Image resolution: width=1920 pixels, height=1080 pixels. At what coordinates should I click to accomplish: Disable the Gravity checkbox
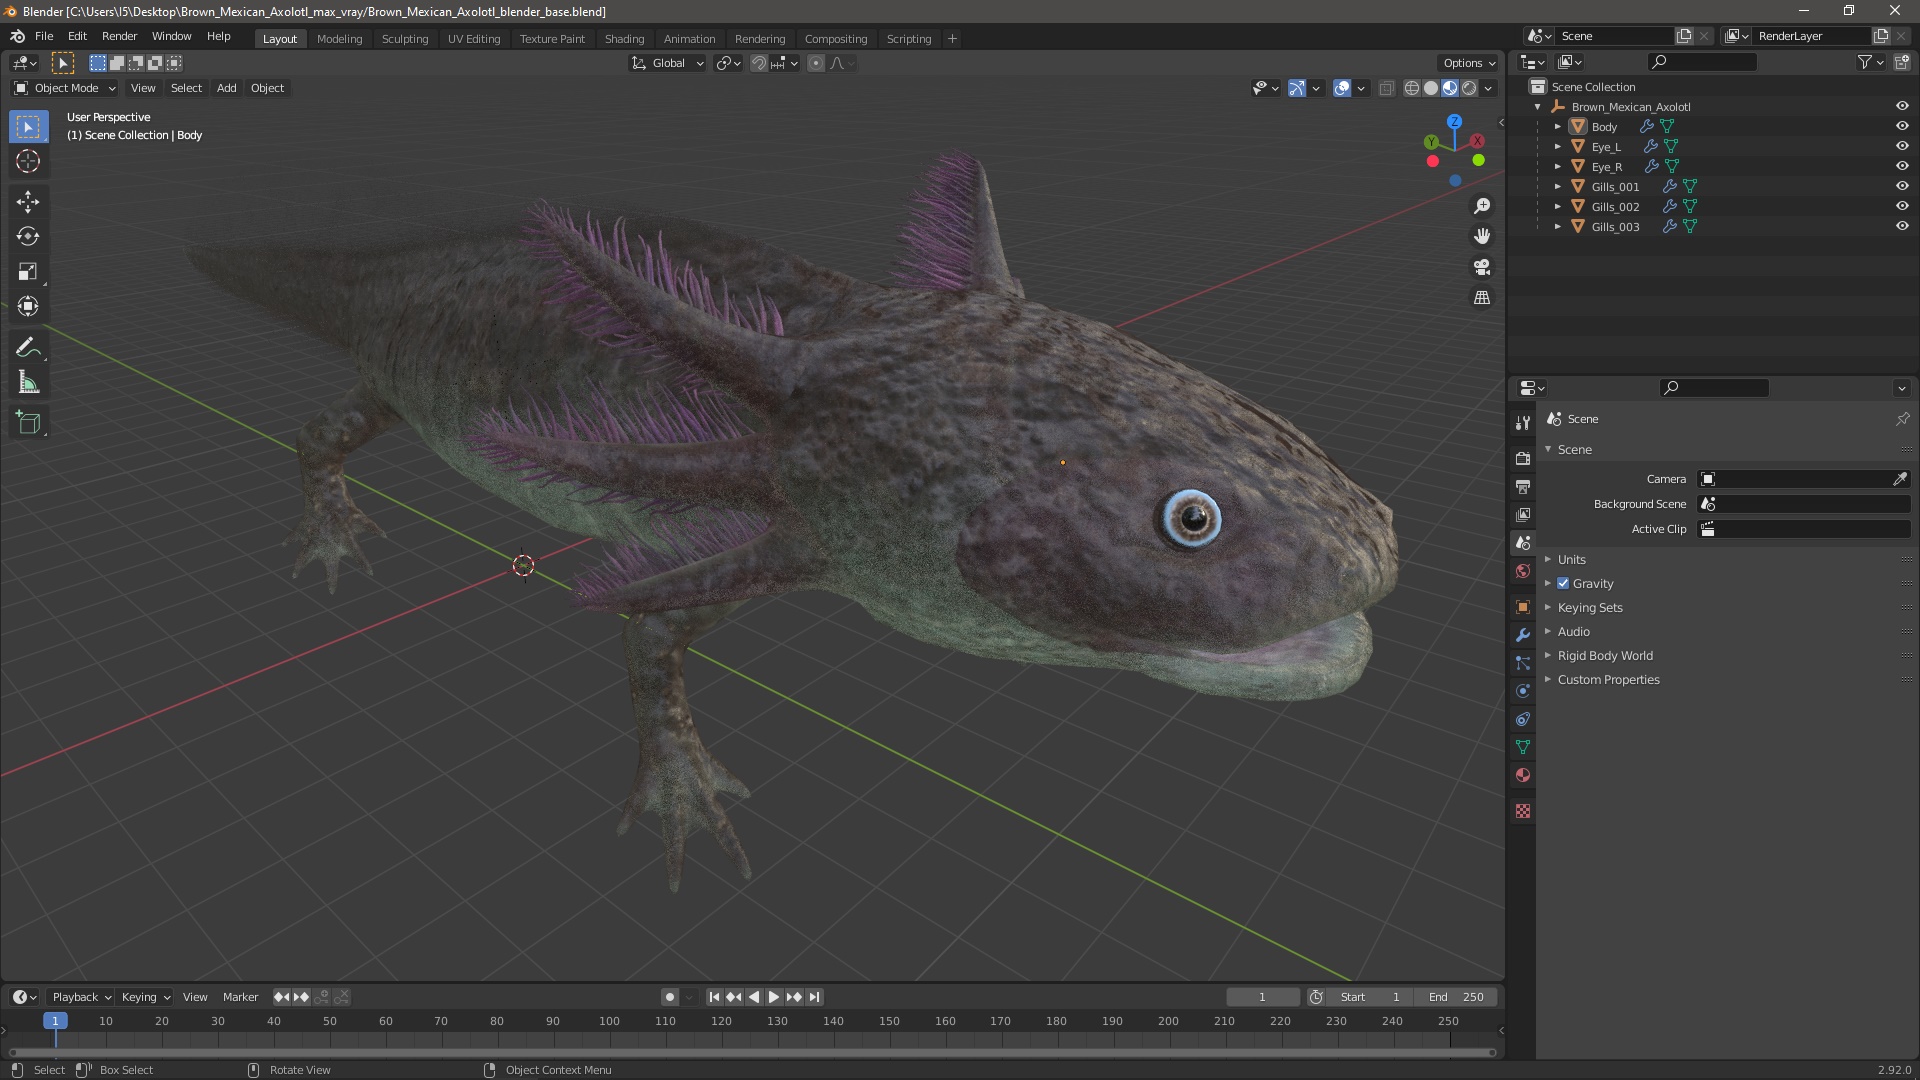tap(1563, 584)
